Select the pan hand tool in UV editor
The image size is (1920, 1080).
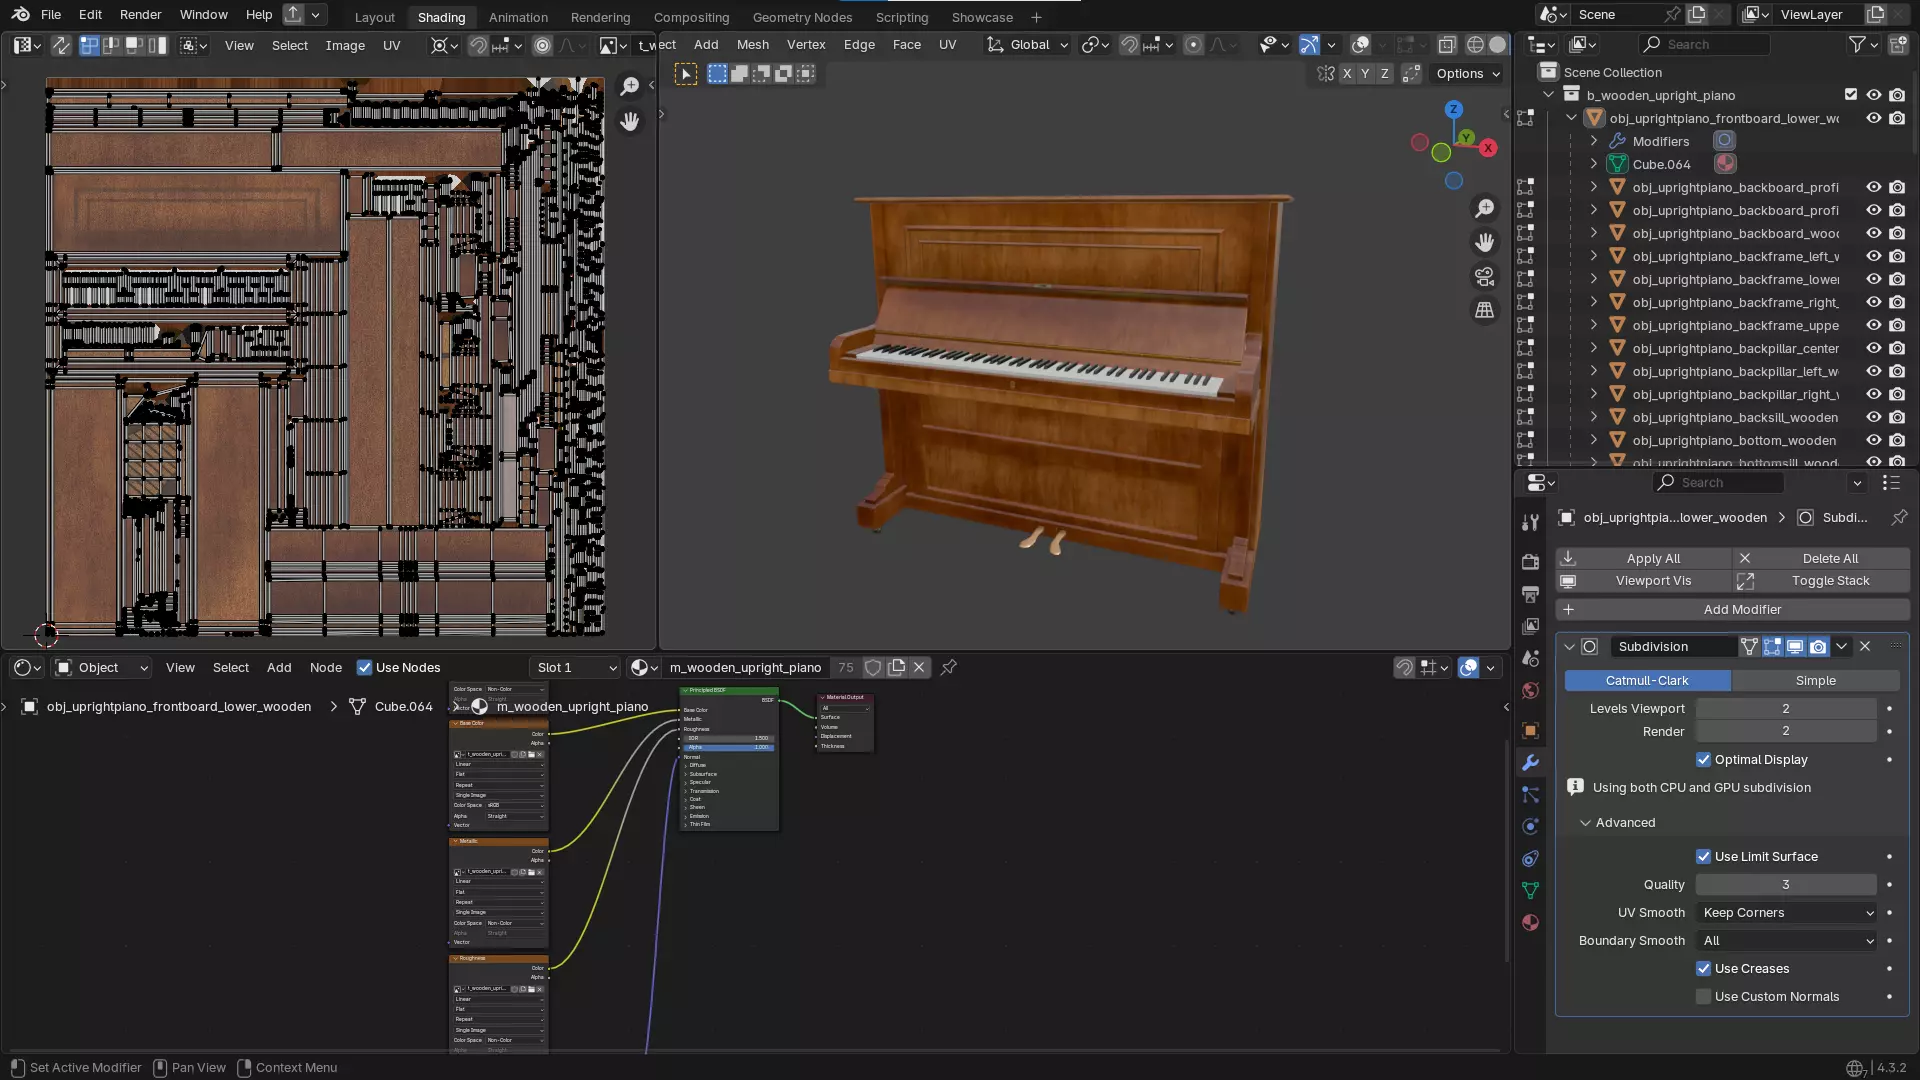pos(629,121)
